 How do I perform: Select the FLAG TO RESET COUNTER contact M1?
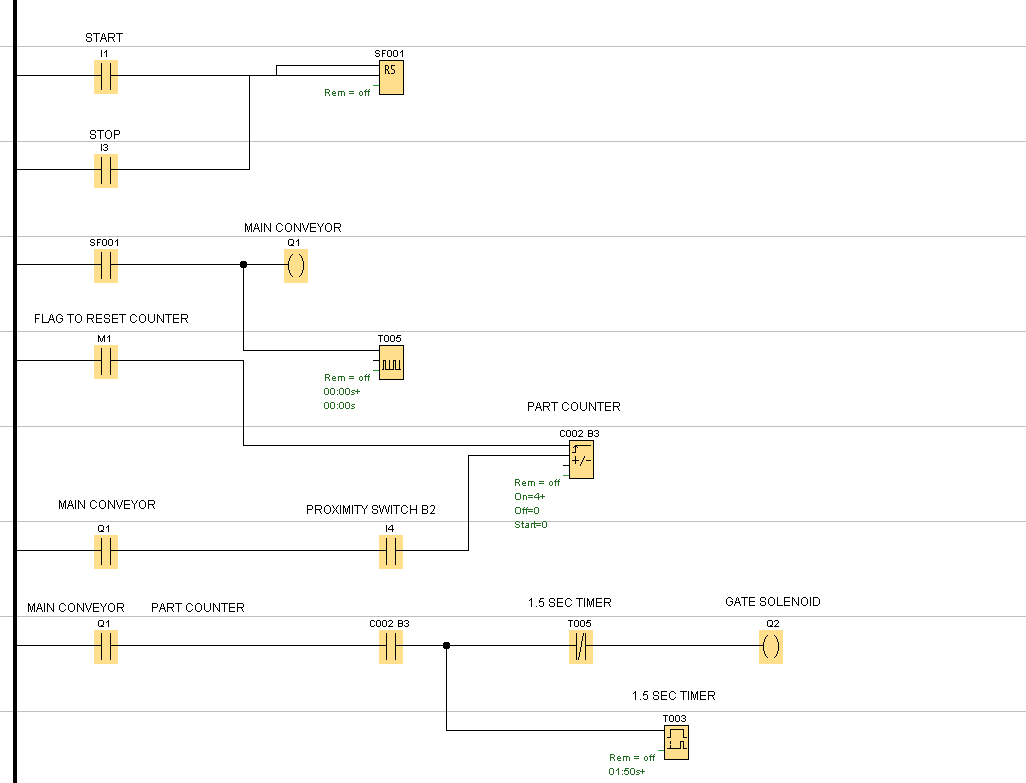click(105, 362)
